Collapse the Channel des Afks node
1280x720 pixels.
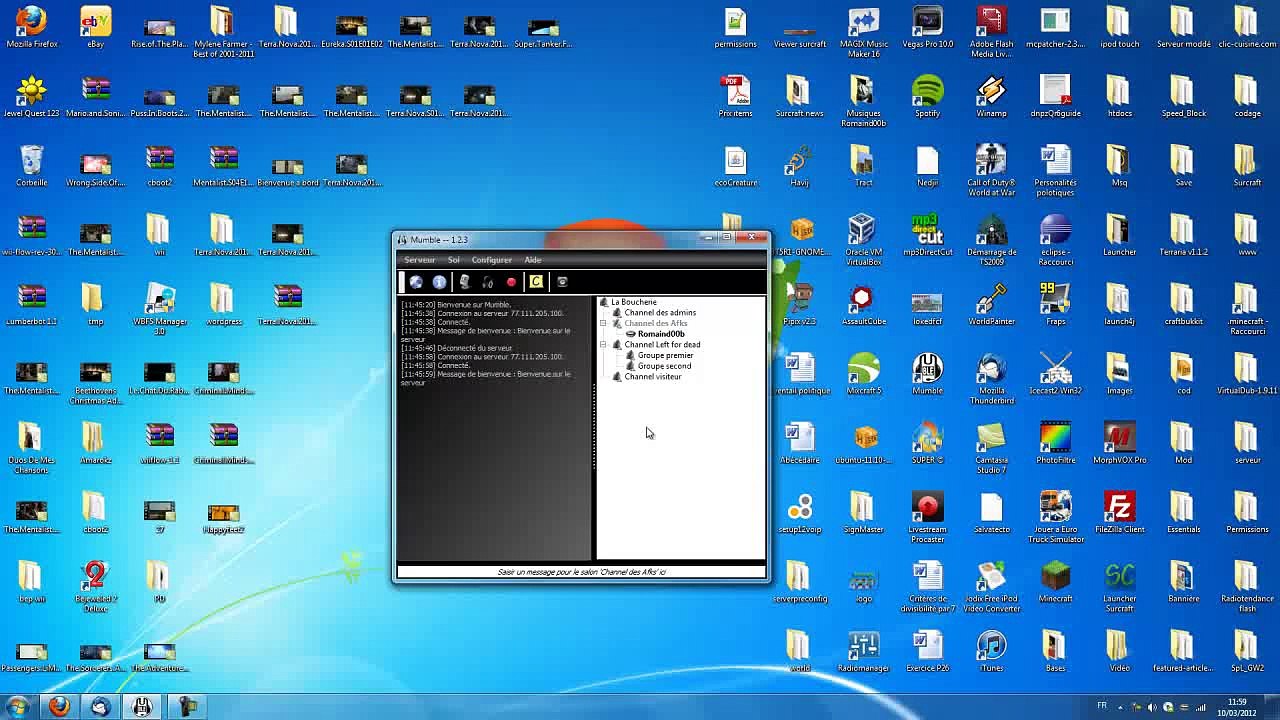603,324
